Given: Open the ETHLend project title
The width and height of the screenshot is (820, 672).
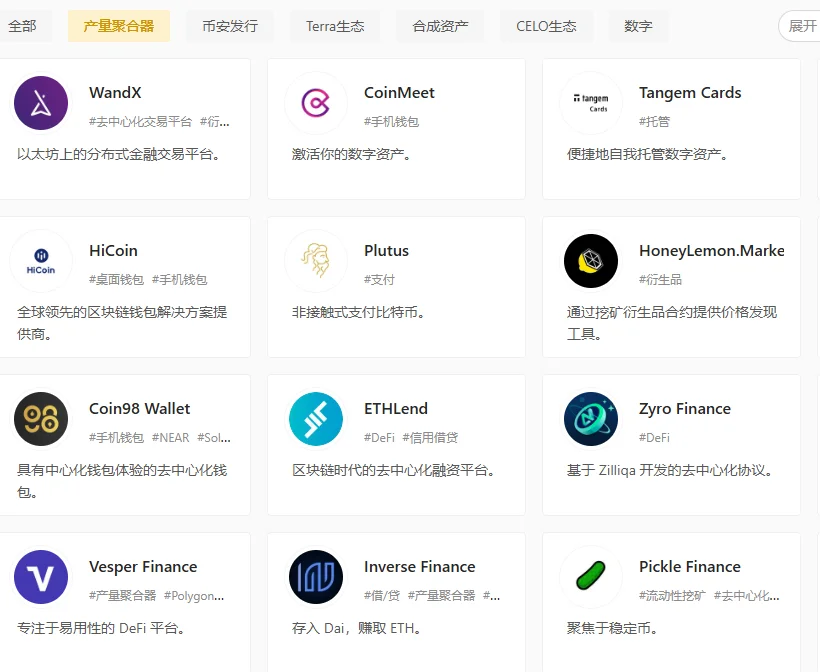Looking at the screenshot, I should (x=396, y=408).
